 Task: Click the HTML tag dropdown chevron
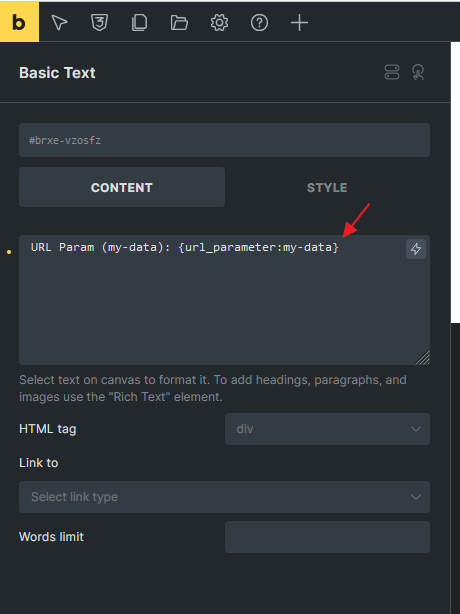tap(416, 429)
